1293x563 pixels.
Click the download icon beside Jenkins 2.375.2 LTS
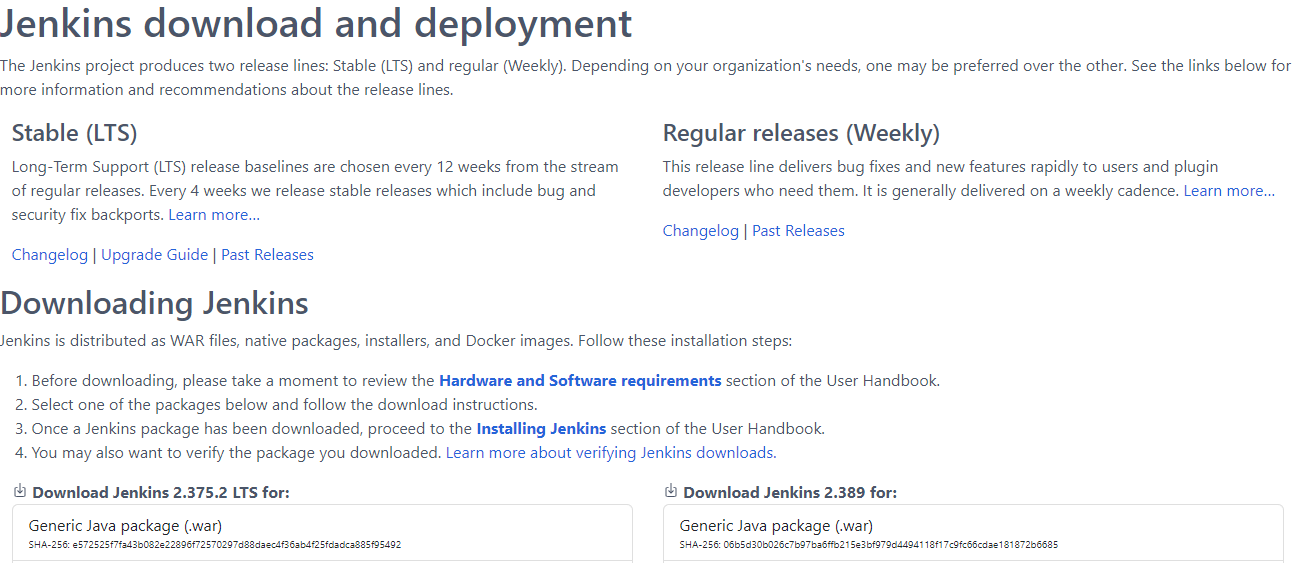pyautogui.click(x=20, y=491)
